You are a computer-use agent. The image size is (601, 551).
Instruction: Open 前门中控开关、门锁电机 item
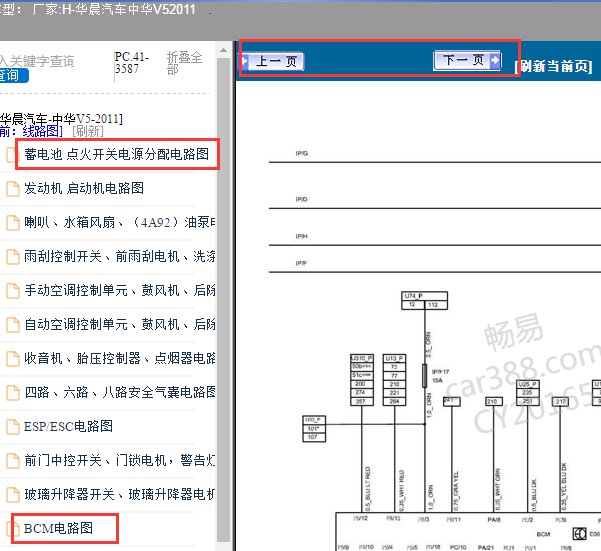(120, 461)
